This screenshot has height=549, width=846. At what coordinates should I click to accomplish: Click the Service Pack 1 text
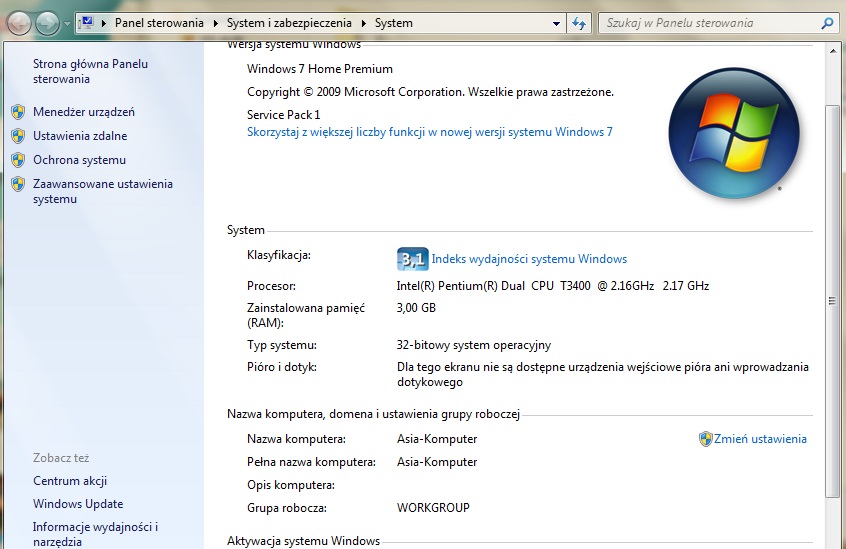point(283,115)
